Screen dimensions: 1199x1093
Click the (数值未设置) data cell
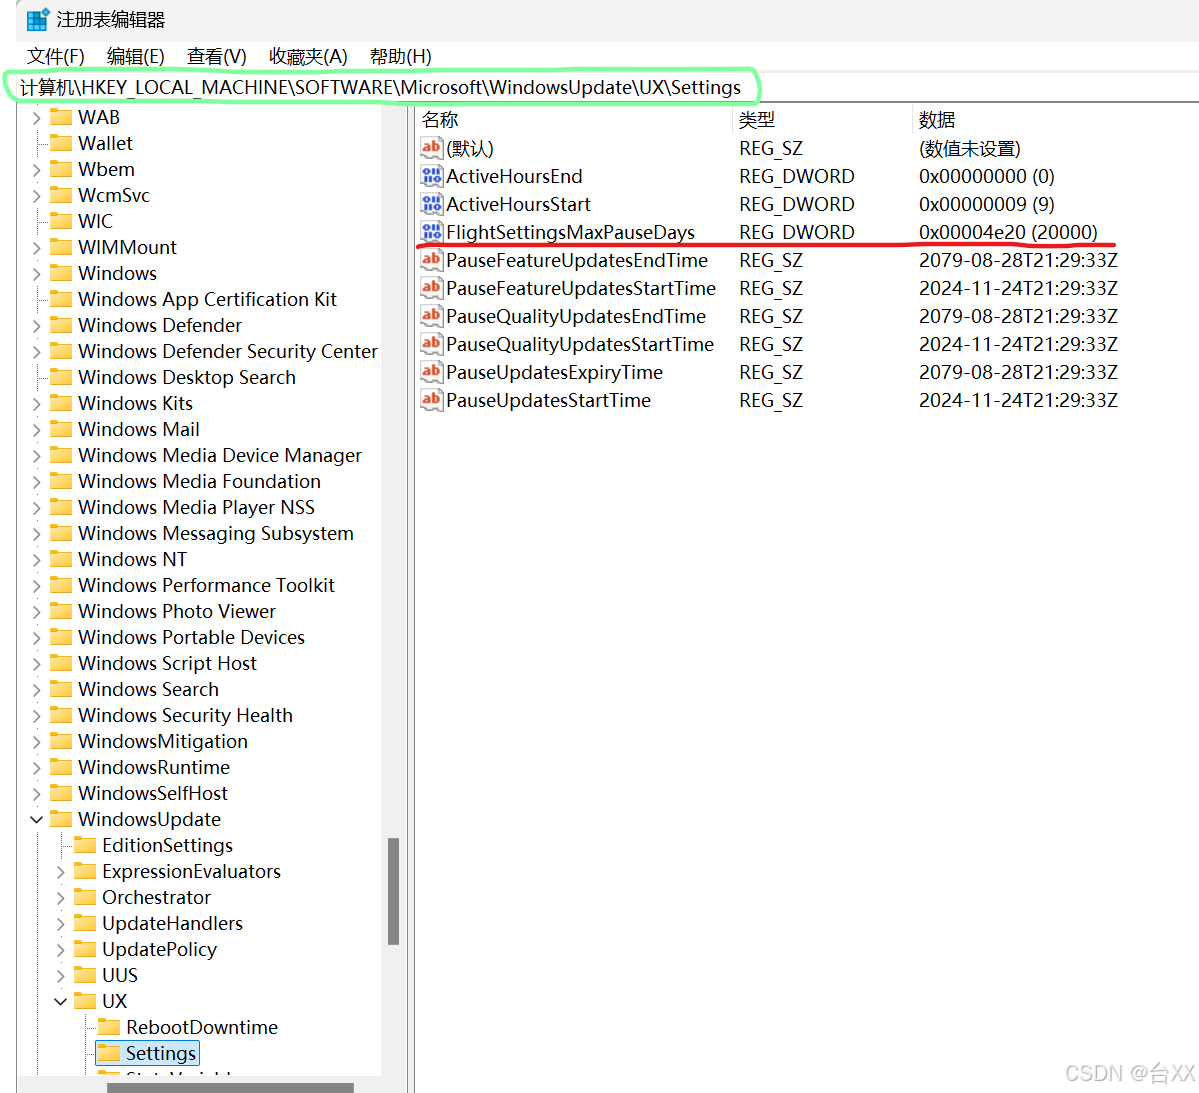970,148
